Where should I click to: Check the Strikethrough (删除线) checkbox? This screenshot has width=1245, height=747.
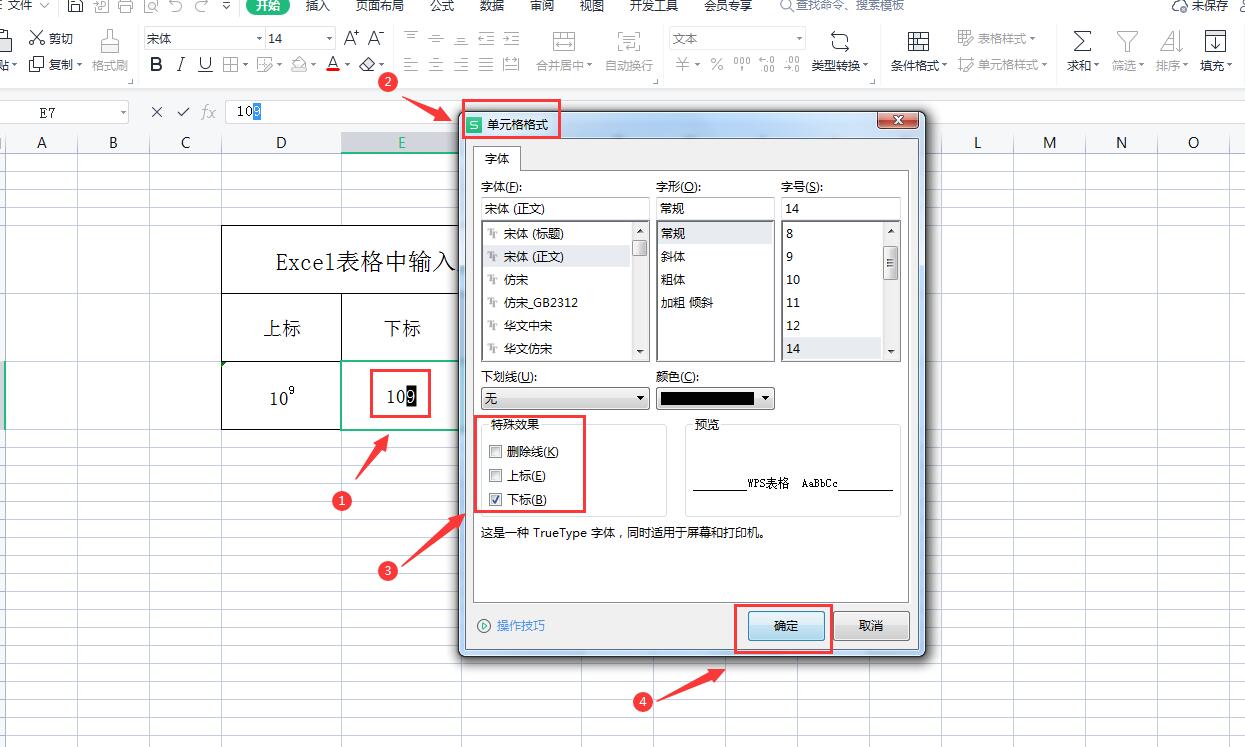(495, 452)
